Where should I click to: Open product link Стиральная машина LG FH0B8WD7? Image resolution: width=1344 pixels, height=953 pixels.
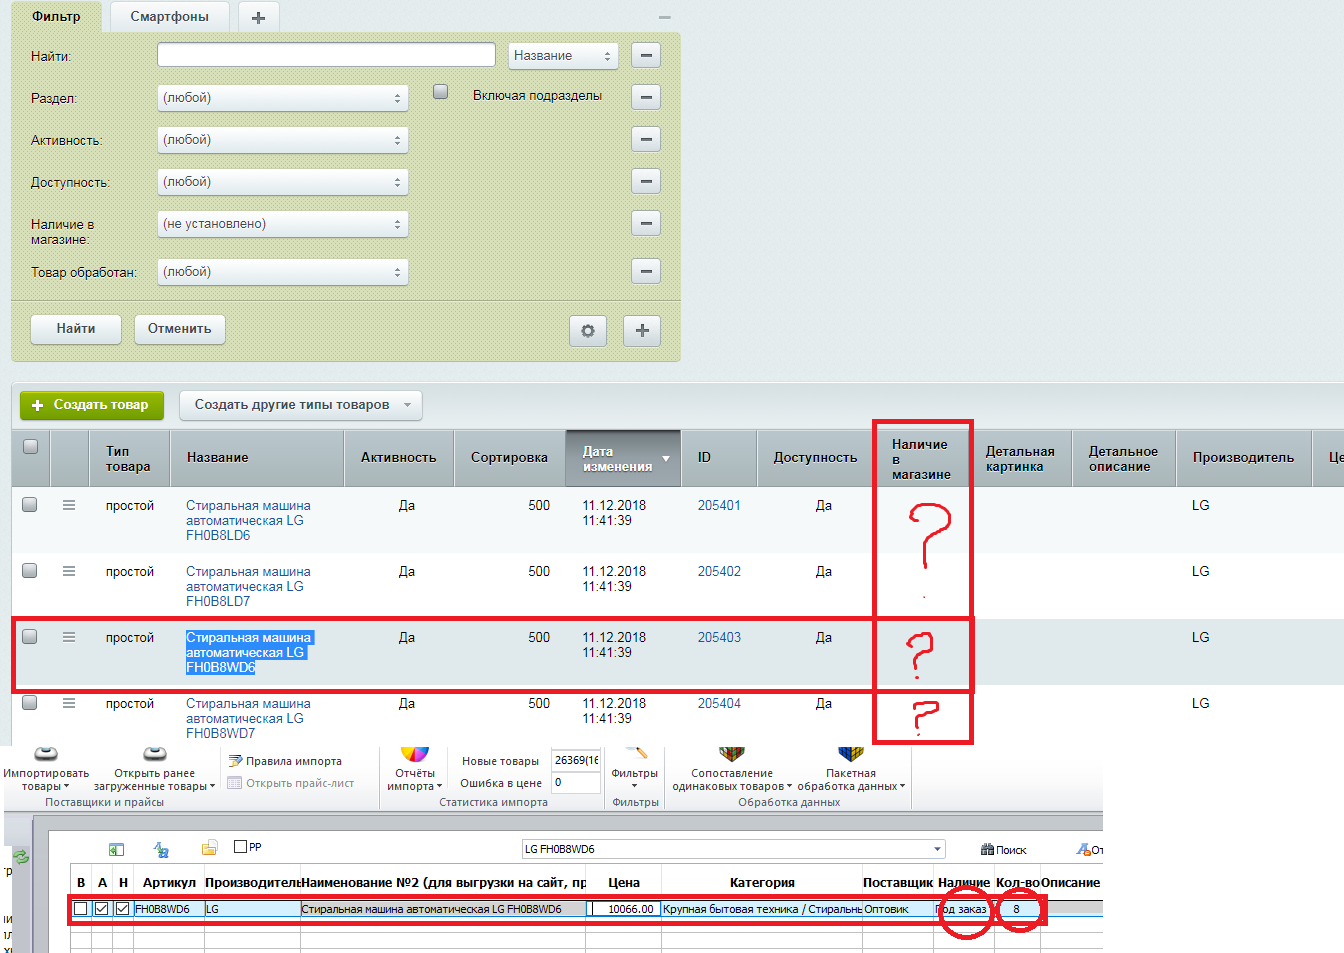tap(248, 718)
